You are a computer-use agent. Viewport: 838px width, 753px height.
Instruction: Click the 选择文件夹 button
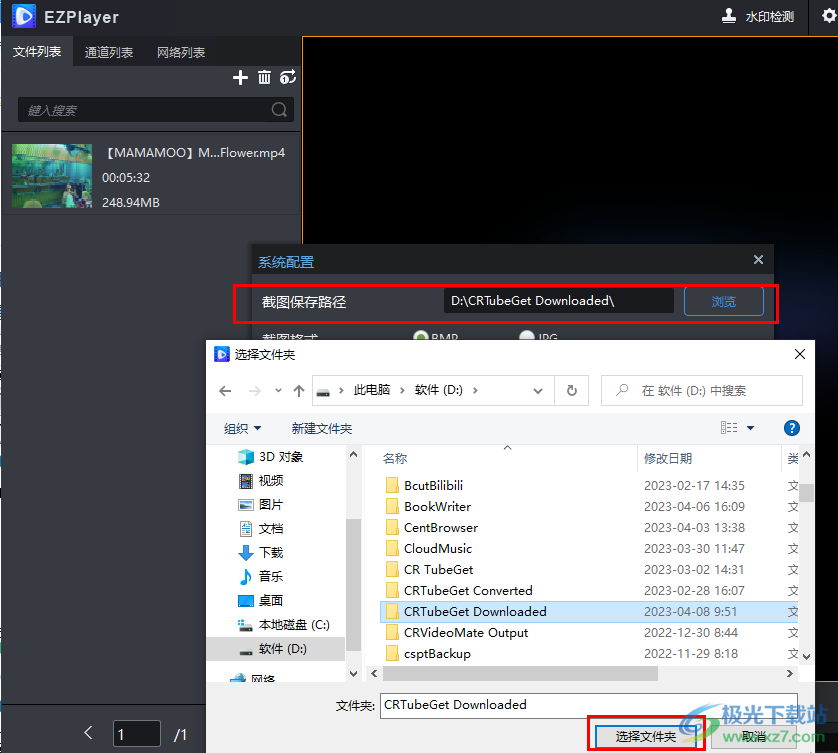(x=646, y=736)
